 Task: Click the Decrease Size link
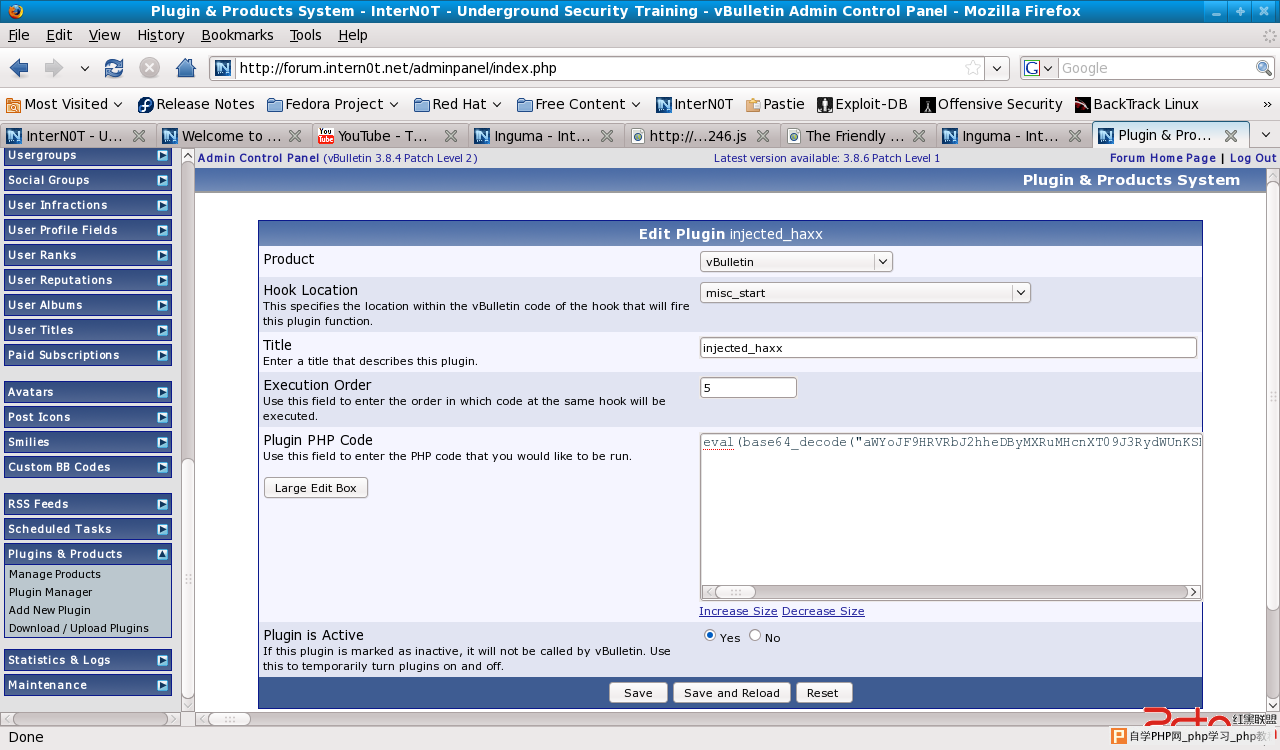823,611
